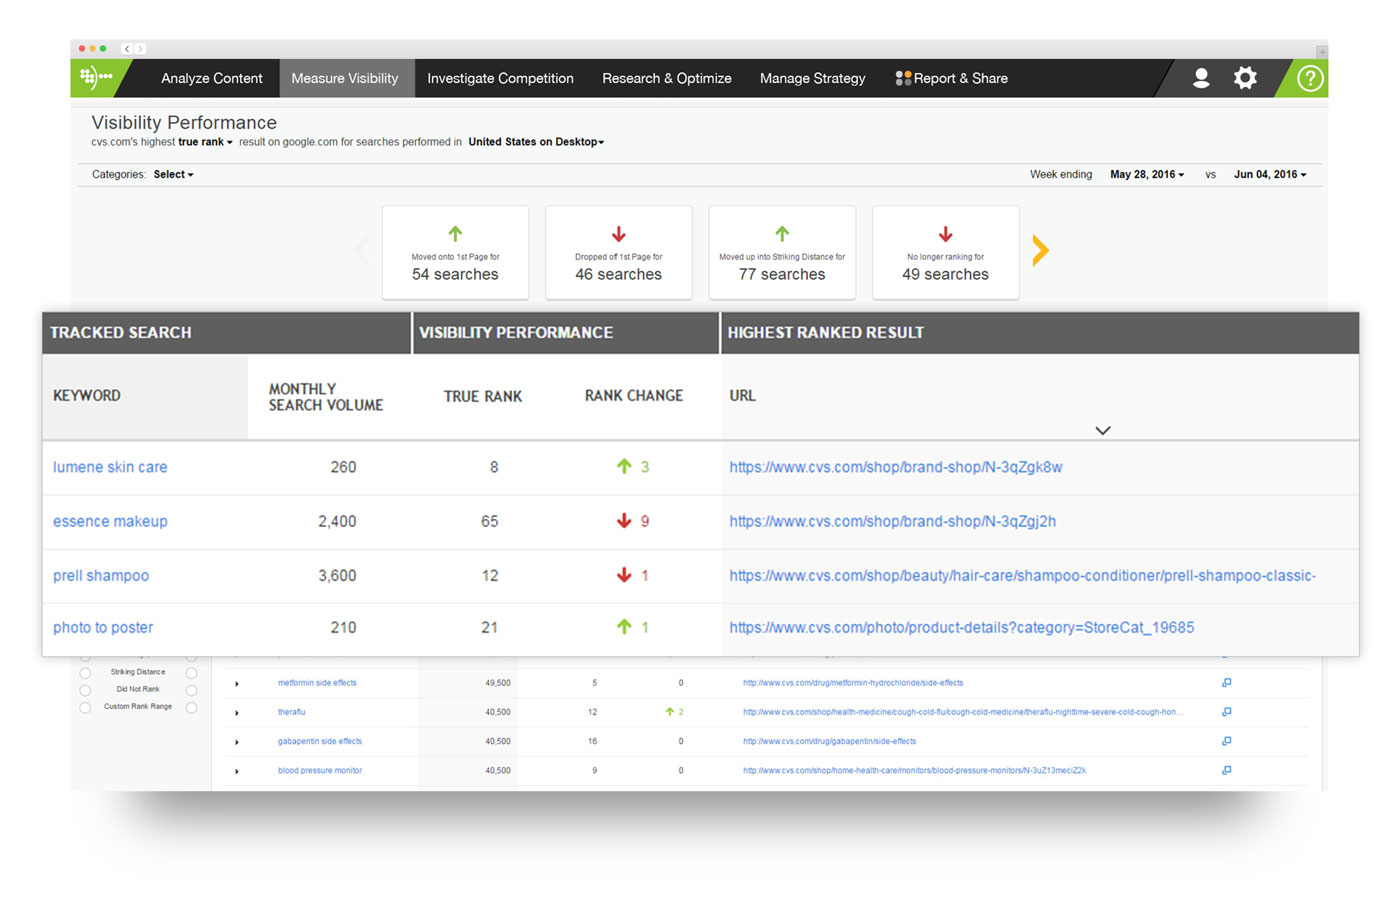Open the true rank dropdown
The width and height of the screenshot is (1400, 913).
(x=205, y=142)
